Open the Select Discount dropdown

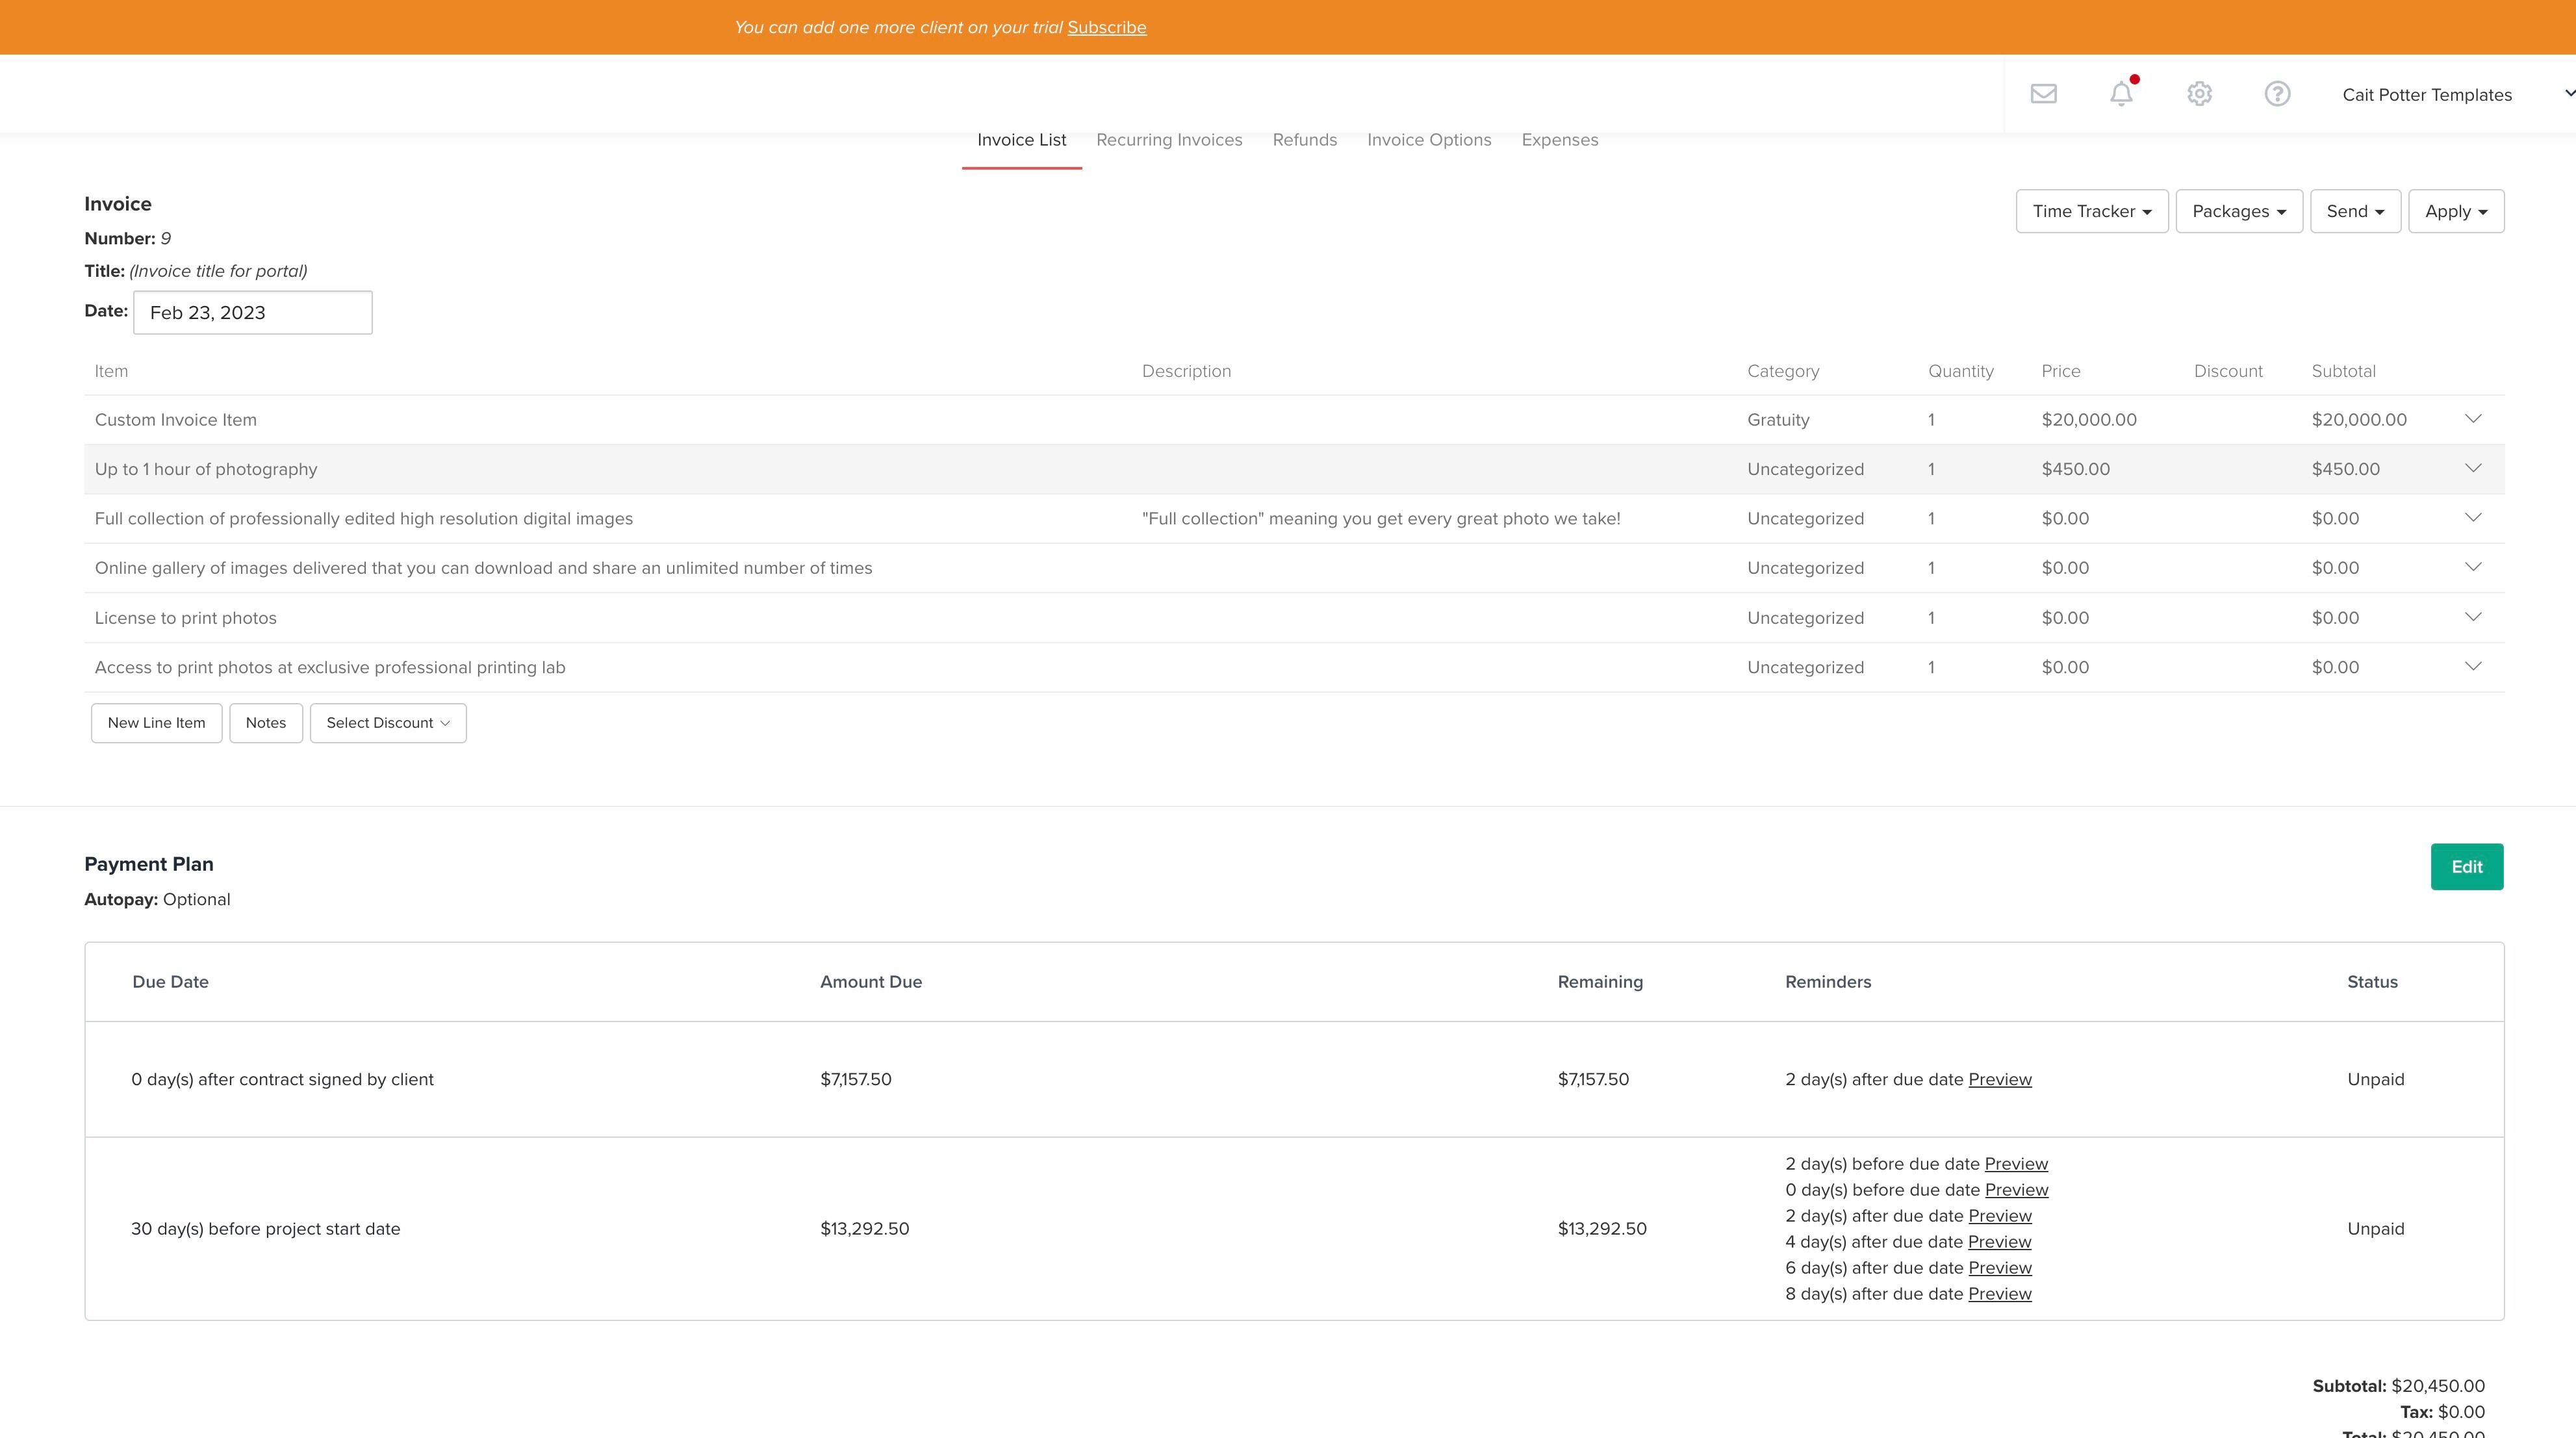(388, 723)
